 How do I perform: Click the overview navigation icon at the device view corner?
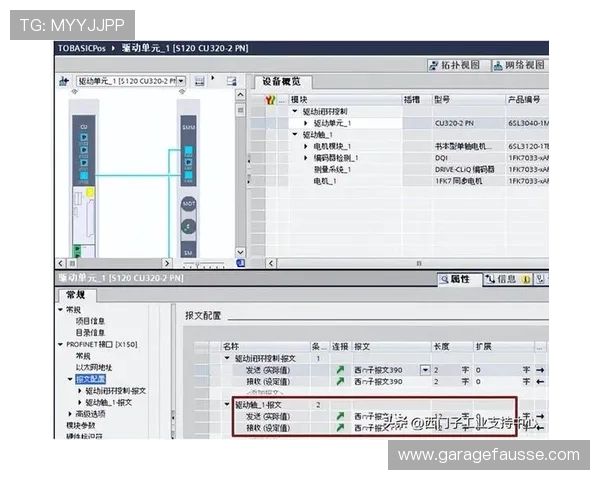click(240, 263)
